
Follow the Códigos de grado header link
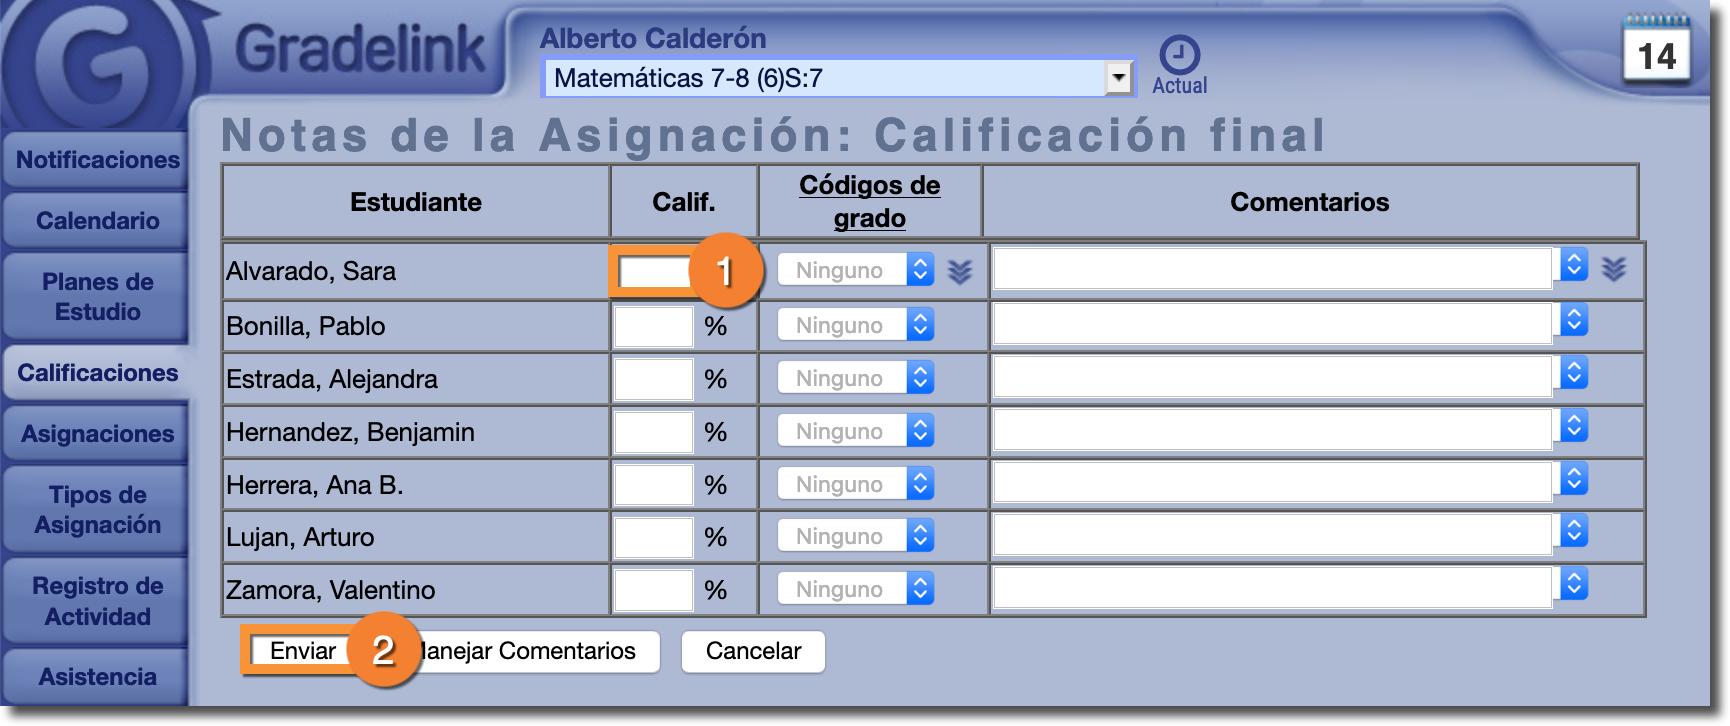point(869,201)
